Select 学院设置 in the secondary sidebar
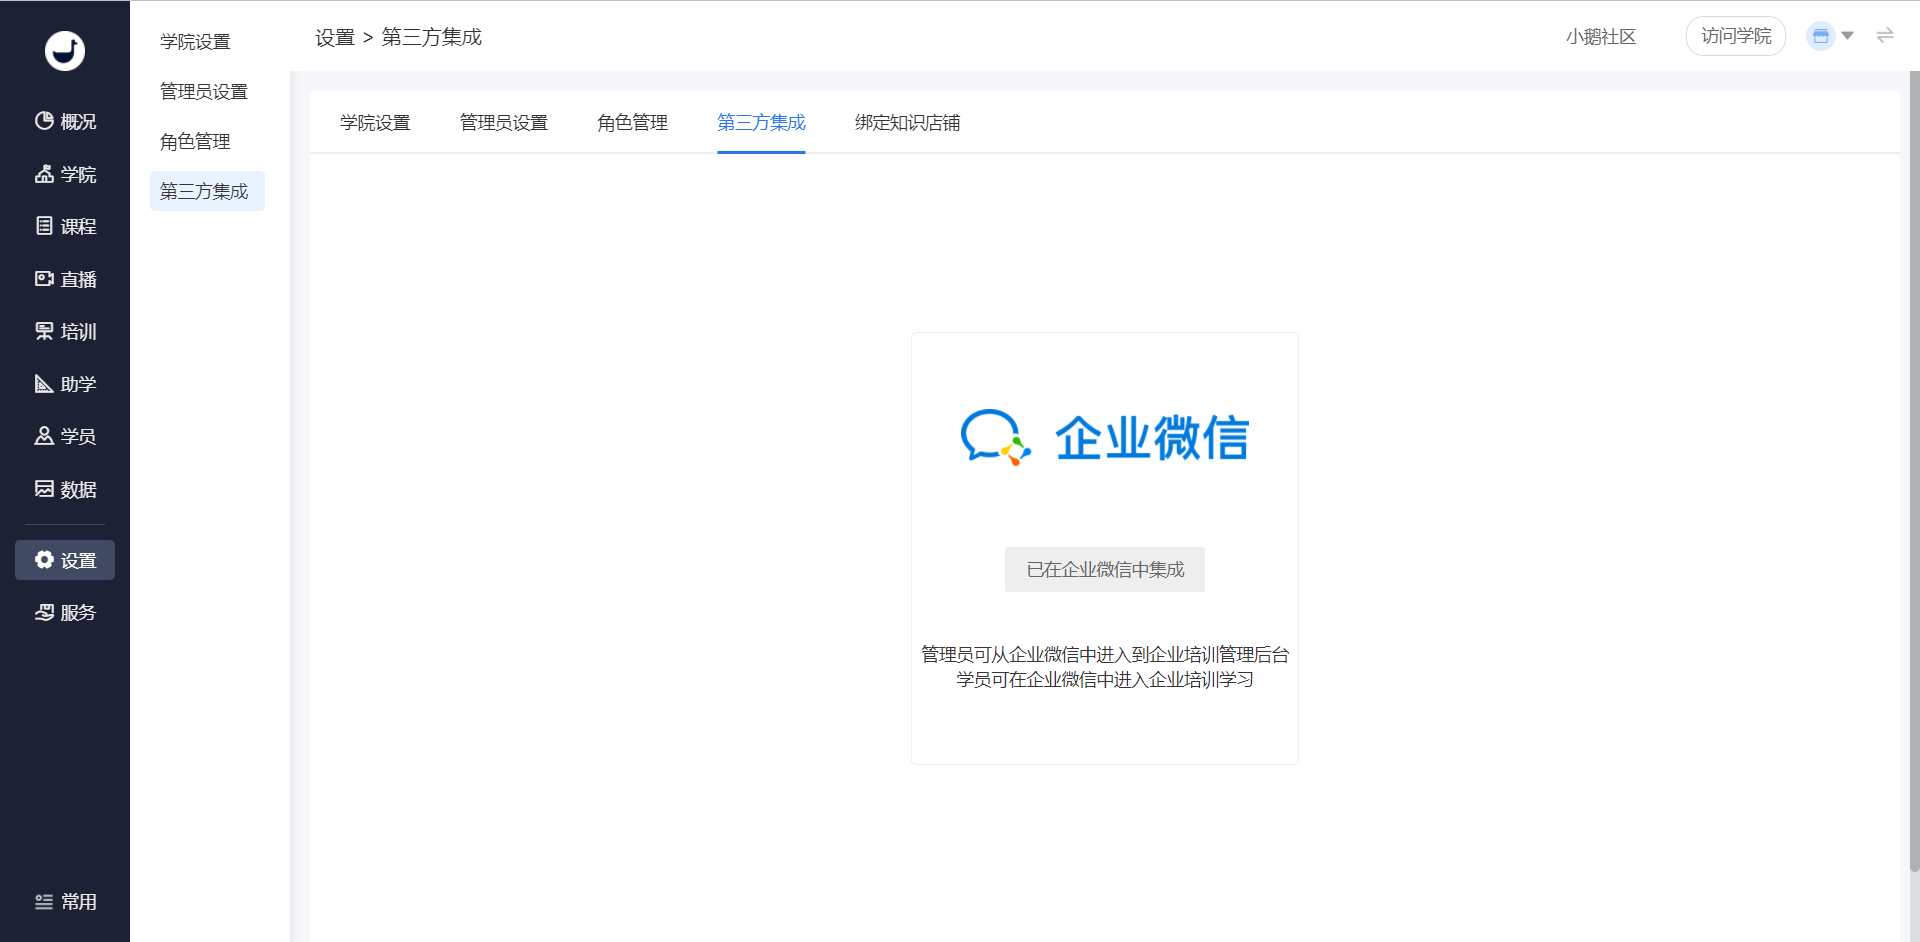 [195, 41]
